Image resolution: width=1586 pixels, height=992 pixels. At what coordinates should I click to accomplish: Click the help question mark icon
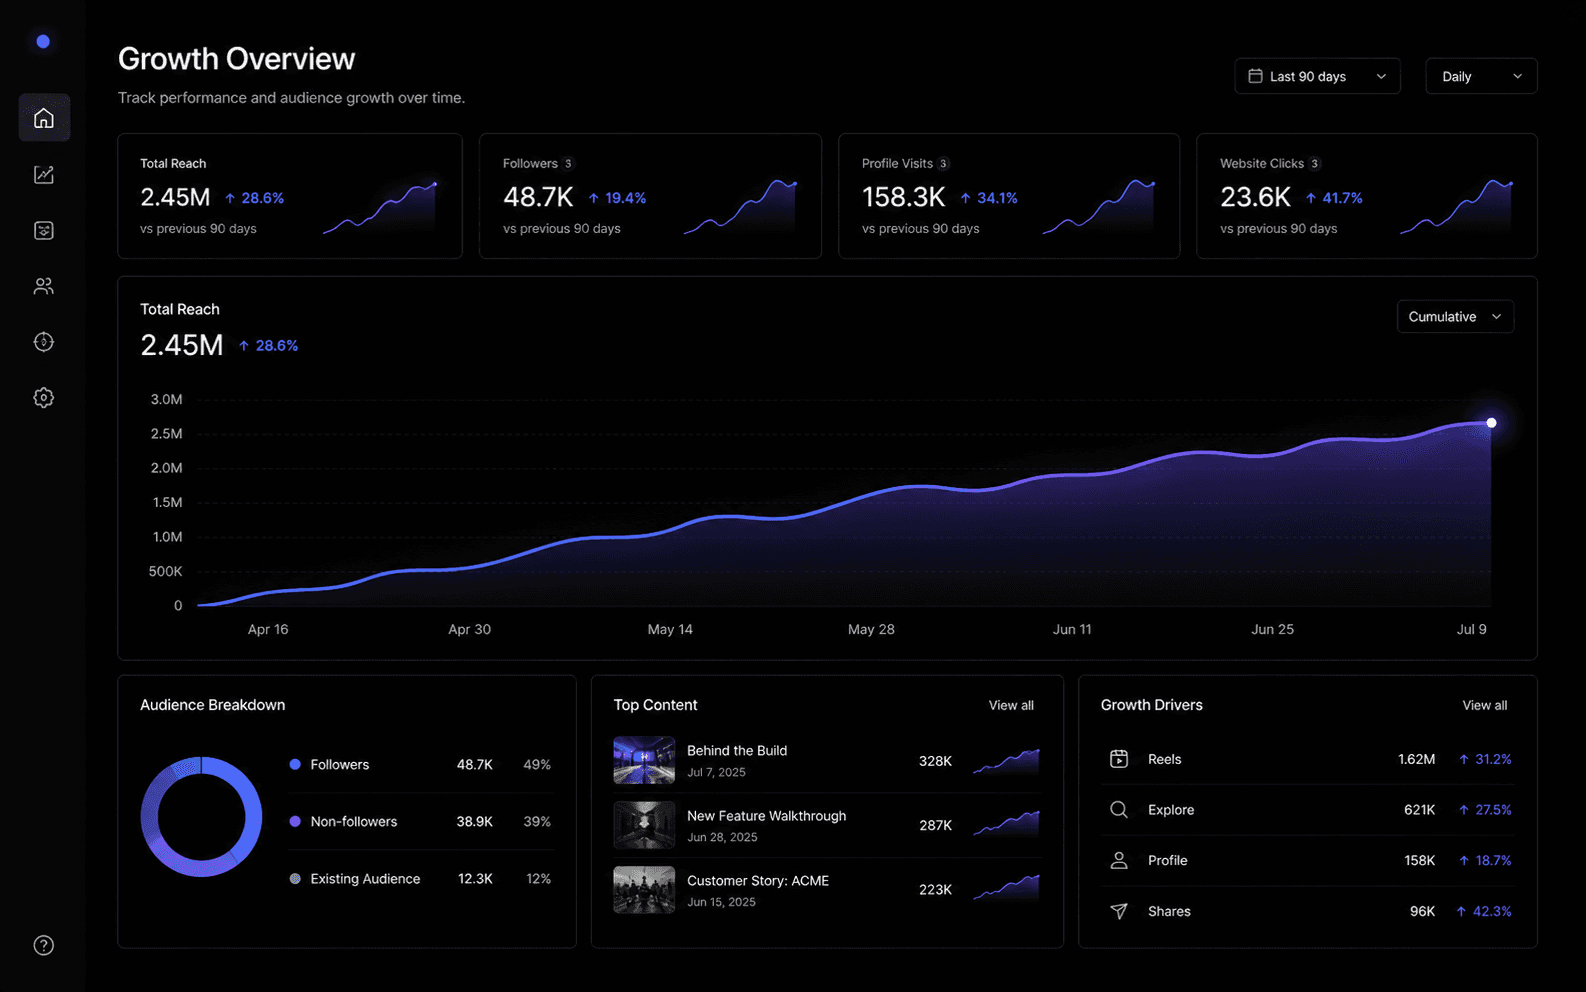pyautogui.click(x=44, y=945)
